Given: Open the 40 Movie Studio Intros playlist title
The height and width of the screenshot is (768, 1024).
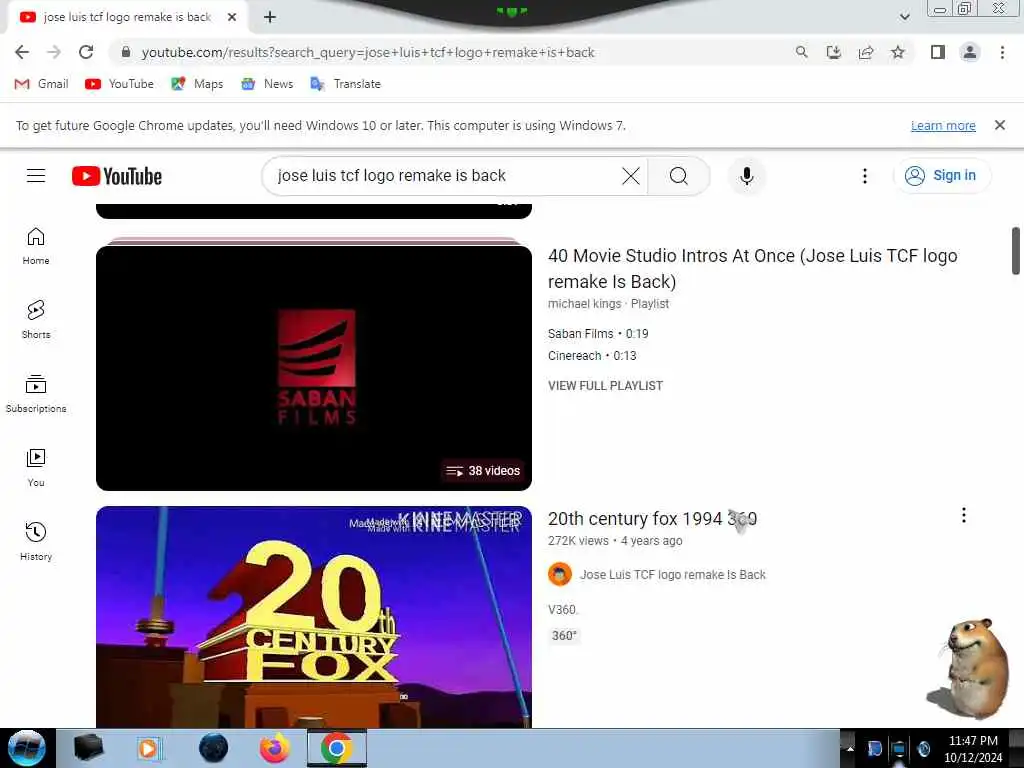Looking at the screenshot, I should coord(752,268).
